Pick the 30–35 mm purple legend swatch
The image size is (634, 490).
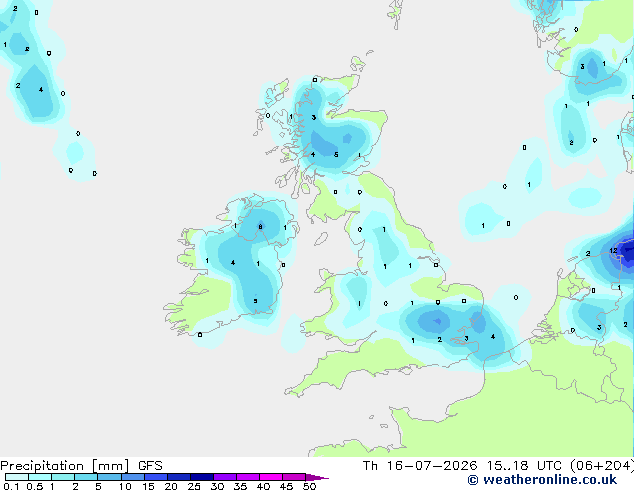coord(225,477)
